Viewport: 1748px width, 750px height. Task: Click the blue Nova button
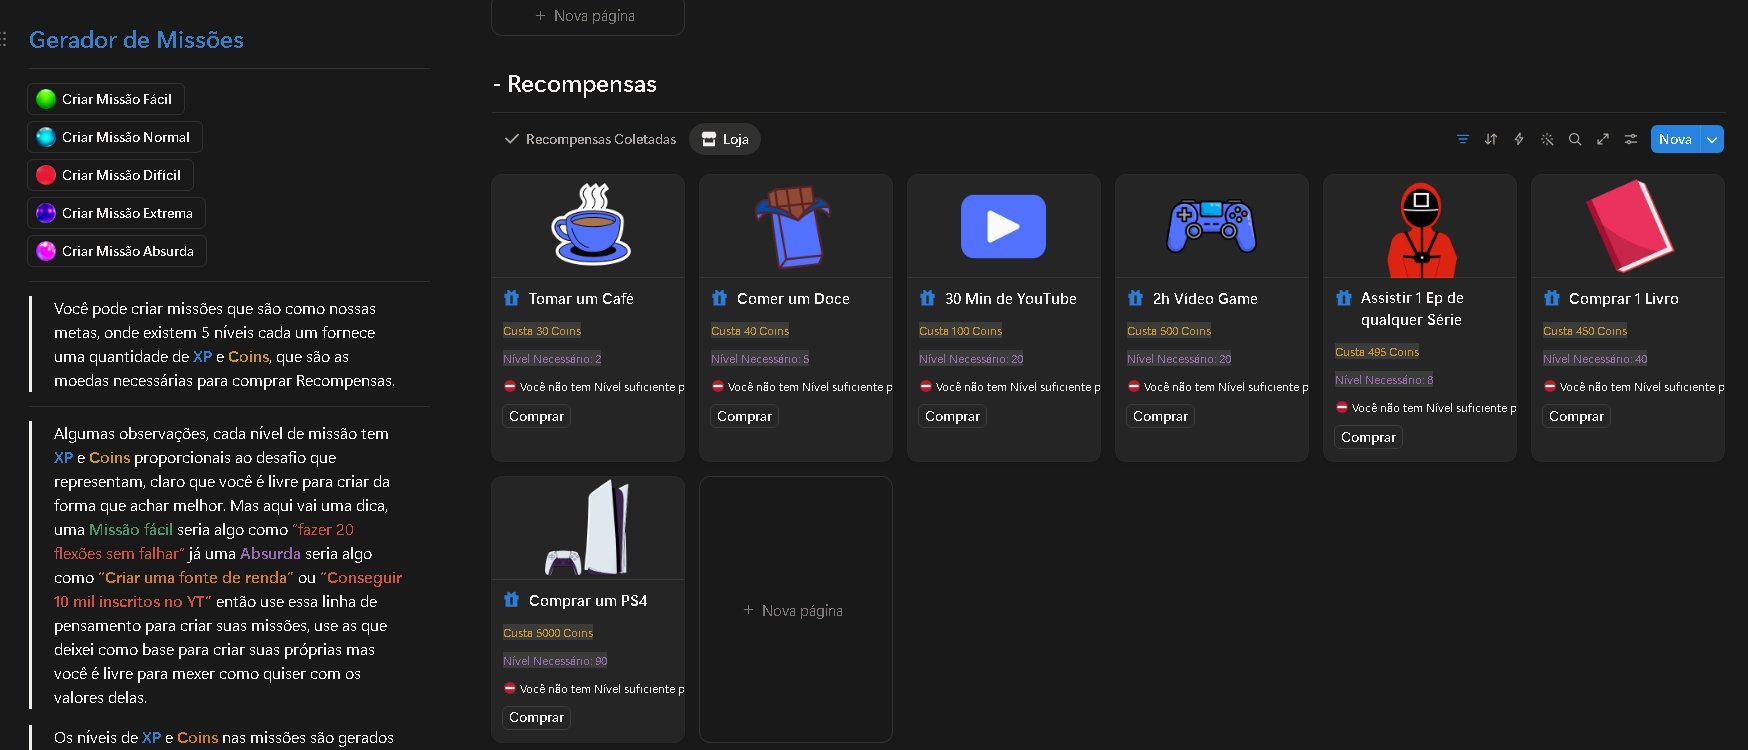click(x=1676, y=139)
